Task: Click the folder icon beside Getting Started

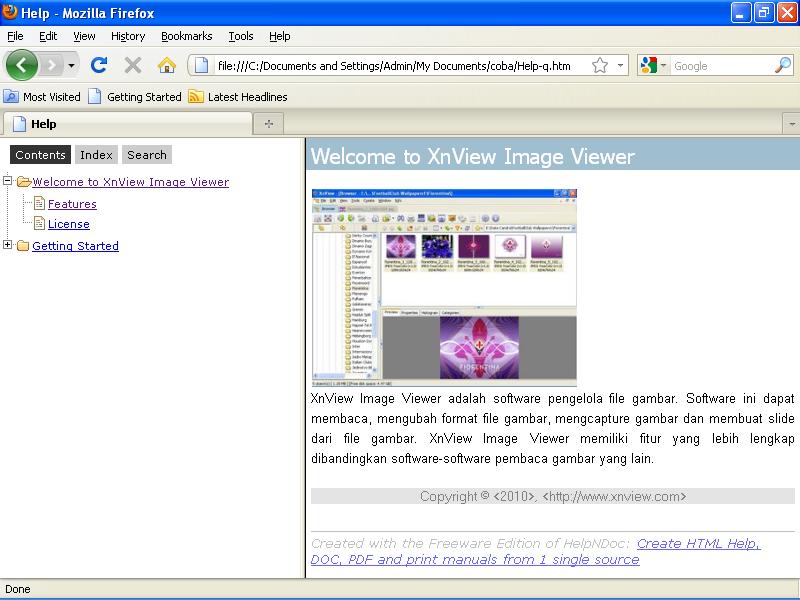Action: (x=22, y=246)
